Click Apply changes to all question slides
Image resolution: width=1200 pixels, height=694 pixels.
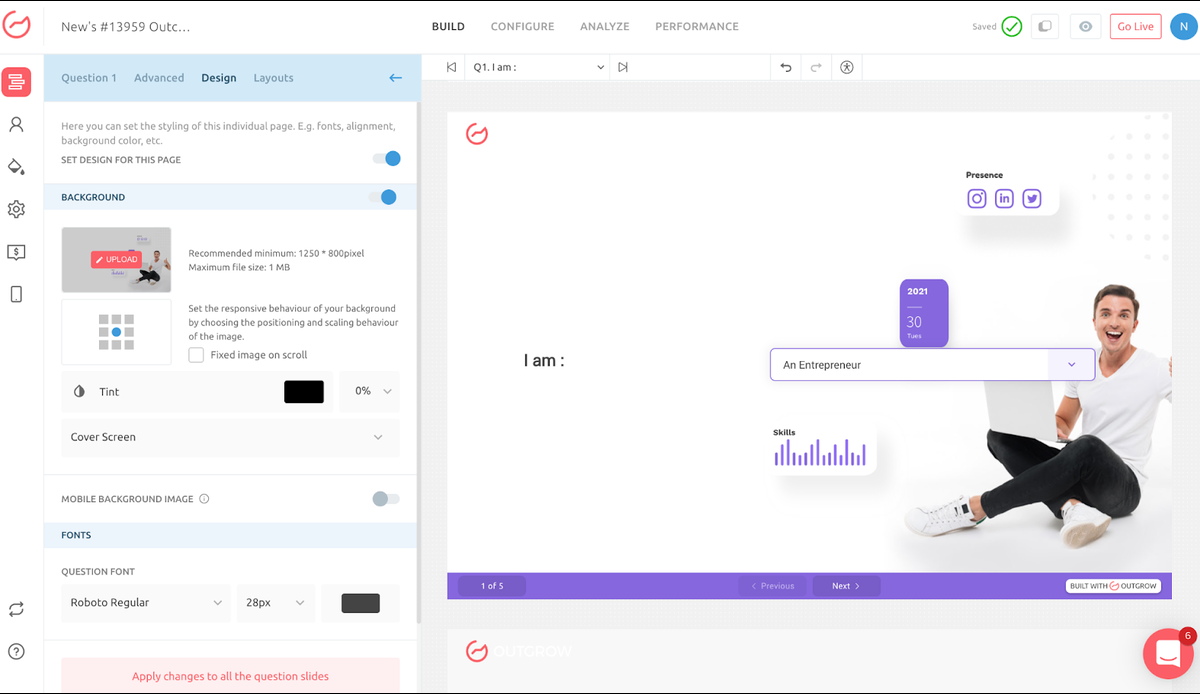[230, 676]
